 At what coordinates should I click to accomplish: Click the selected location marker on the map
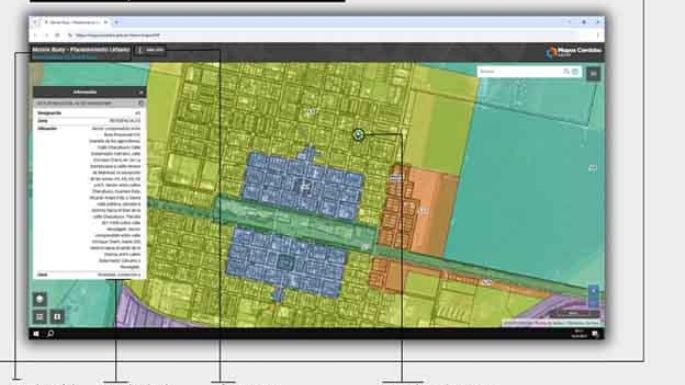tap(358, 135)
